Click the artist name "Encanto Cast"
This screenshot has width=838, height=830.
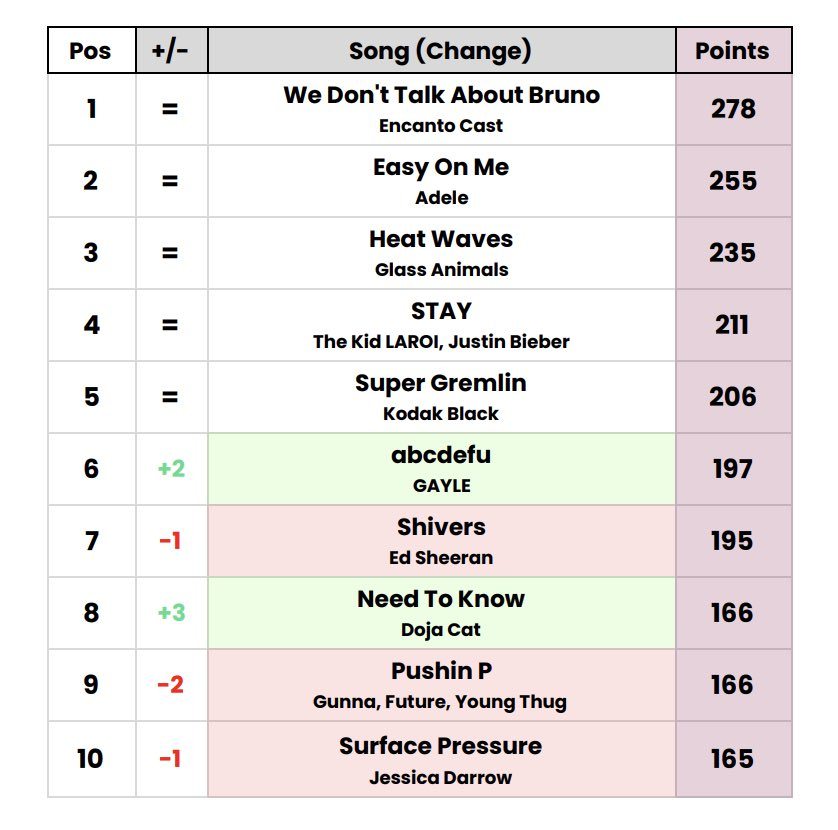(441, 126)
